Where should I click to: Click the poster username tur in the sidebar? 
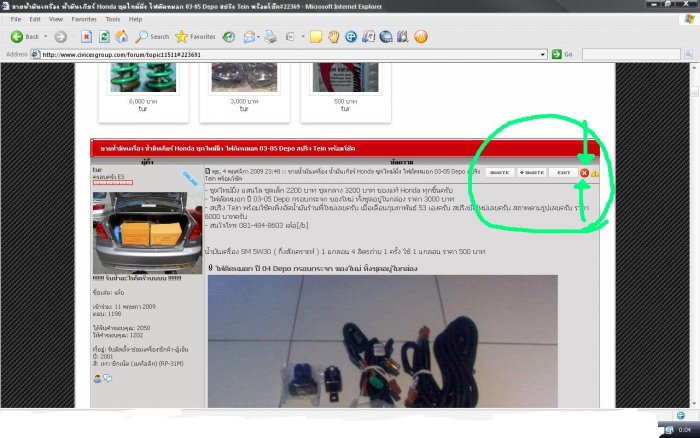pos(97,170)
